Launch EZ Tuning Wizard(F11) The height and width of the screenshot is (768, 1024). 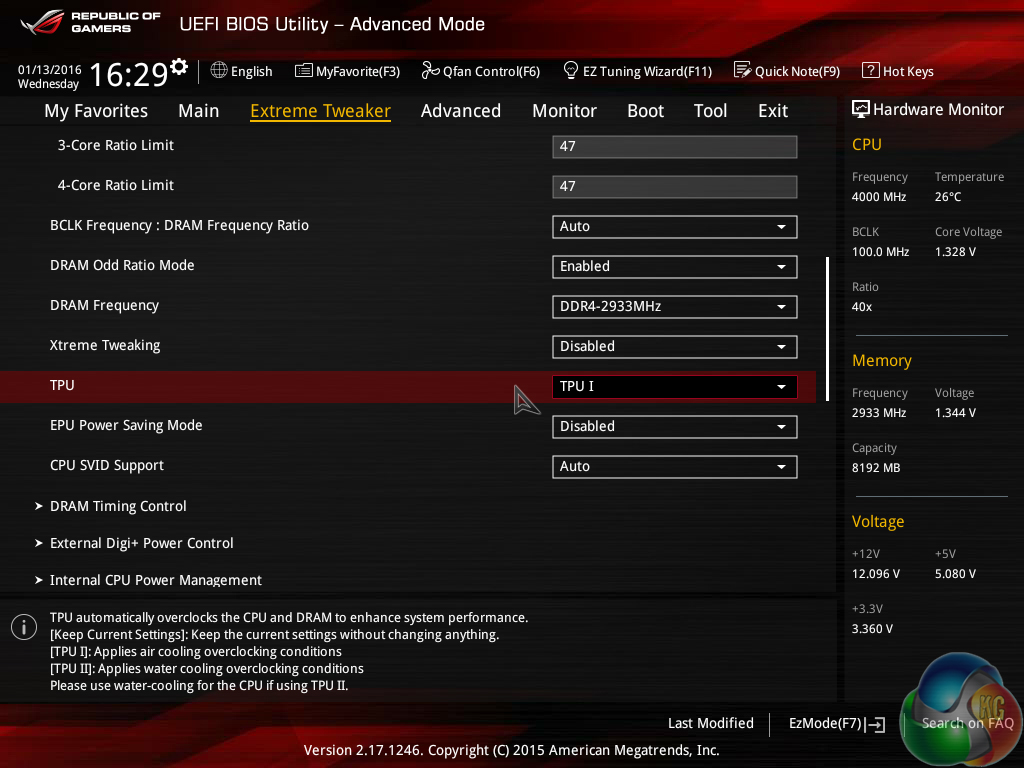[637, 71]
